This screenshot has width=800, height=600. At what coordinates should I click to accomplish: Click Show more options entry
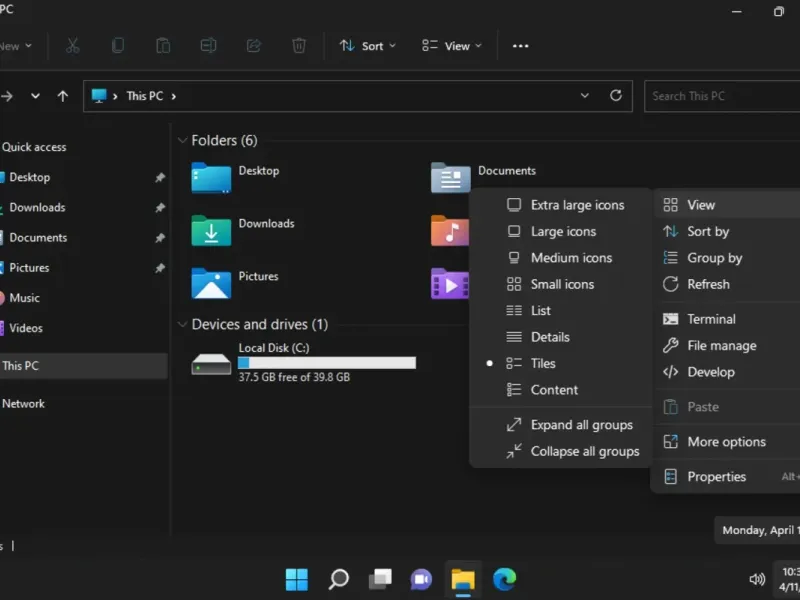[729, 442]
